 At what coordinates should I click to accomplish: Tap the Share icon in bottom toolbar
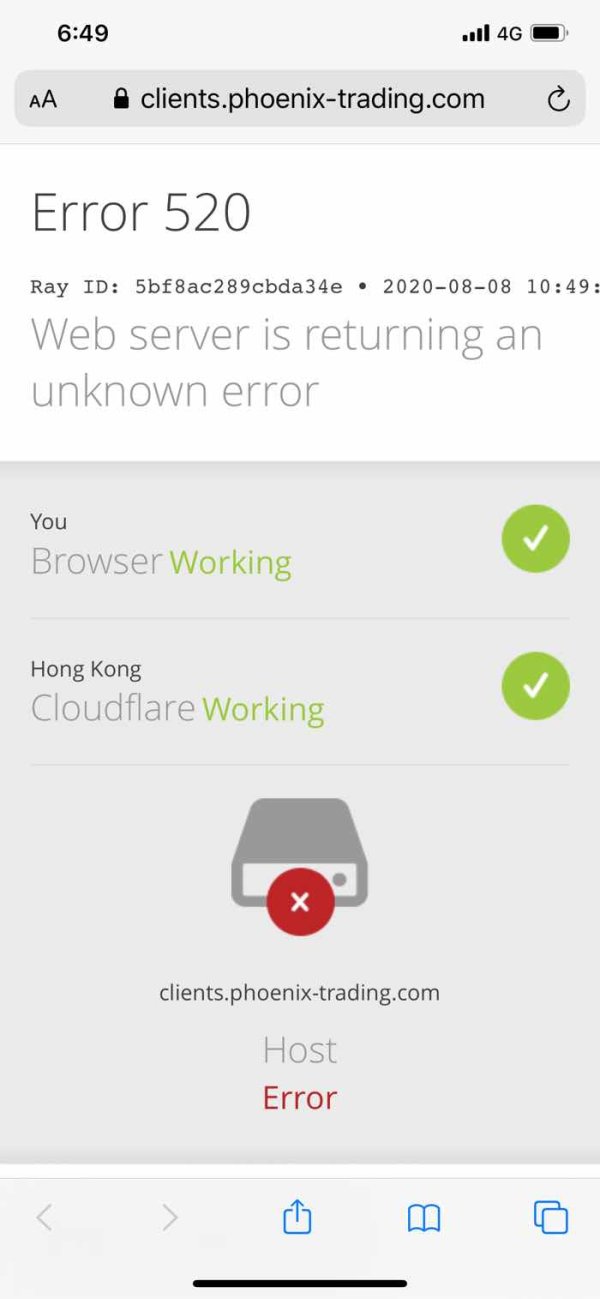[x=297, y=1216]
